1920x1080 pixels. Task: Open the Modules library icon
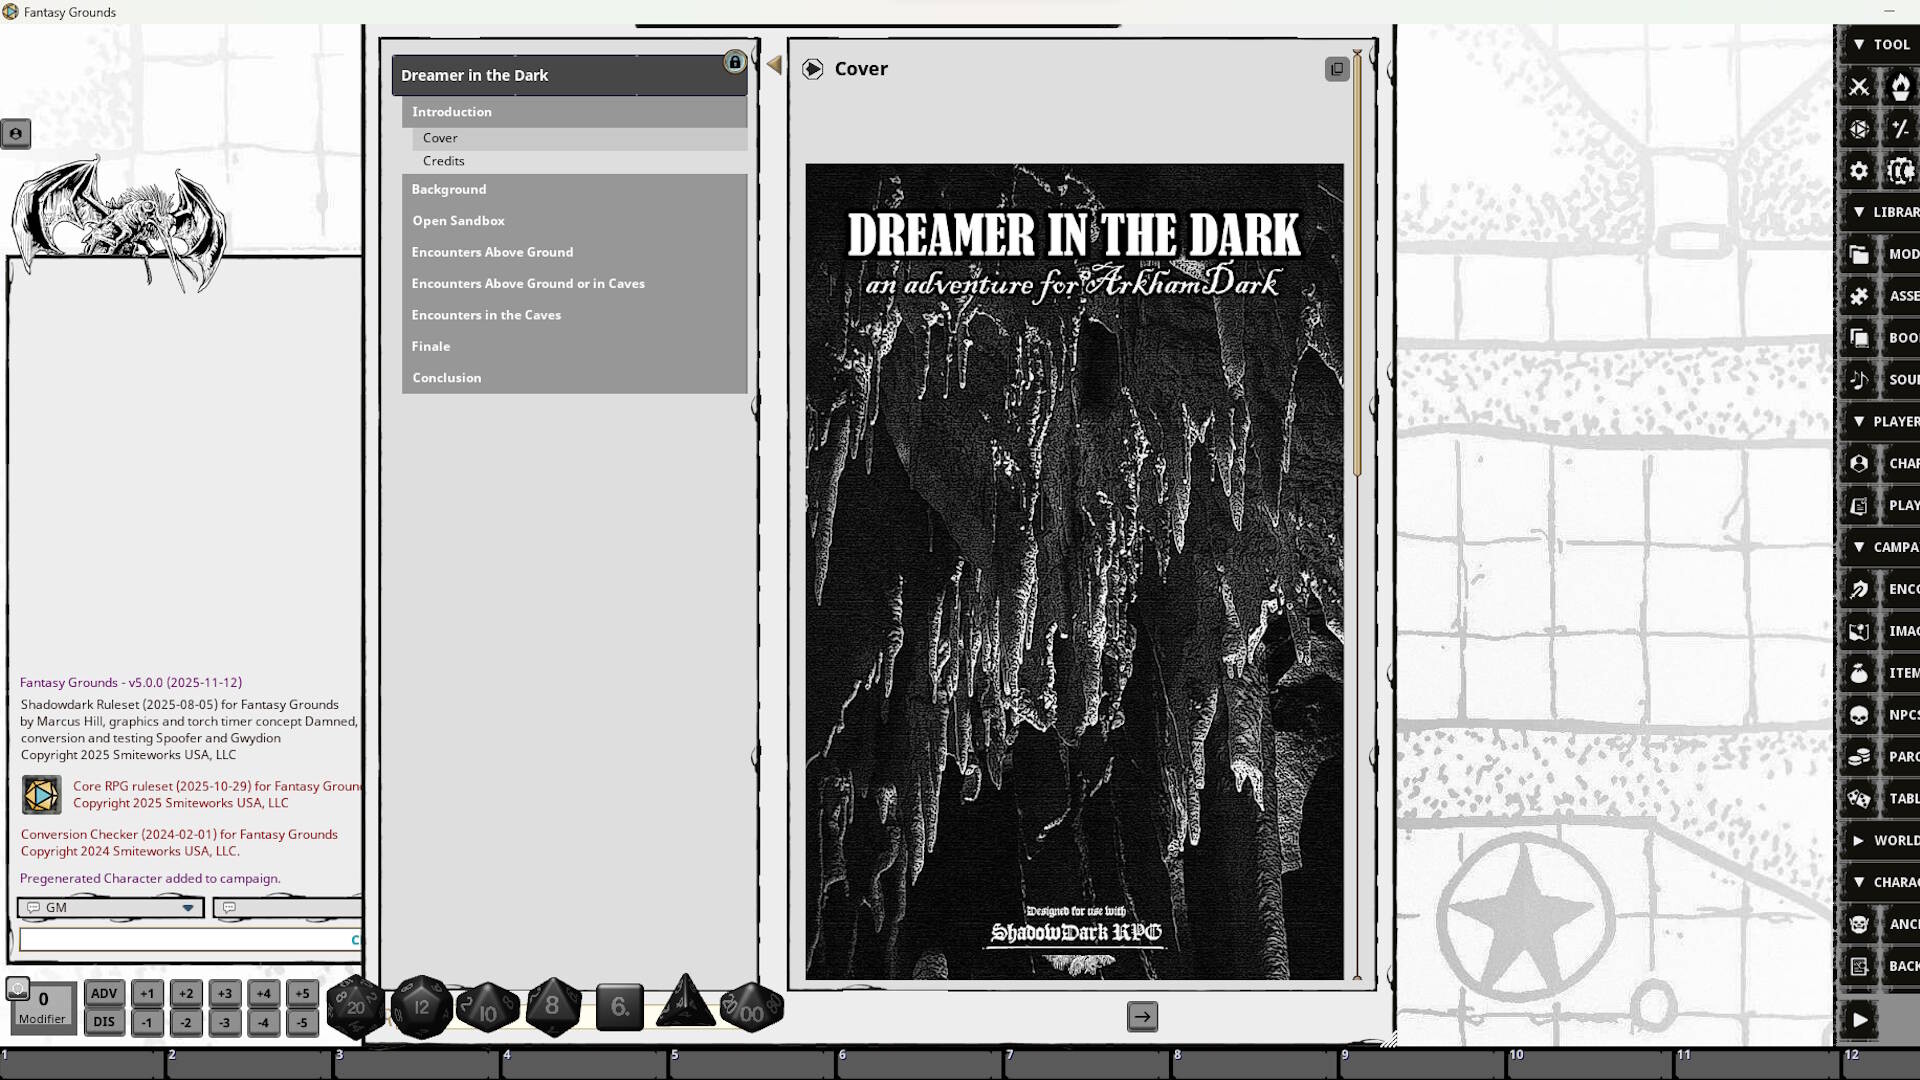pyautogui.click(x=1860, y=255)
